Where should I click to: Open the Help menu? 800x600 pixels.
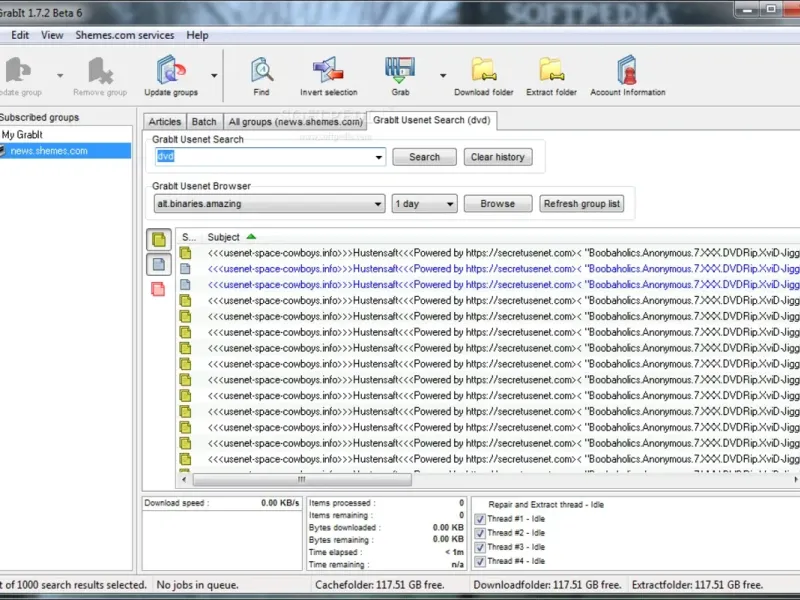[197, 35]
